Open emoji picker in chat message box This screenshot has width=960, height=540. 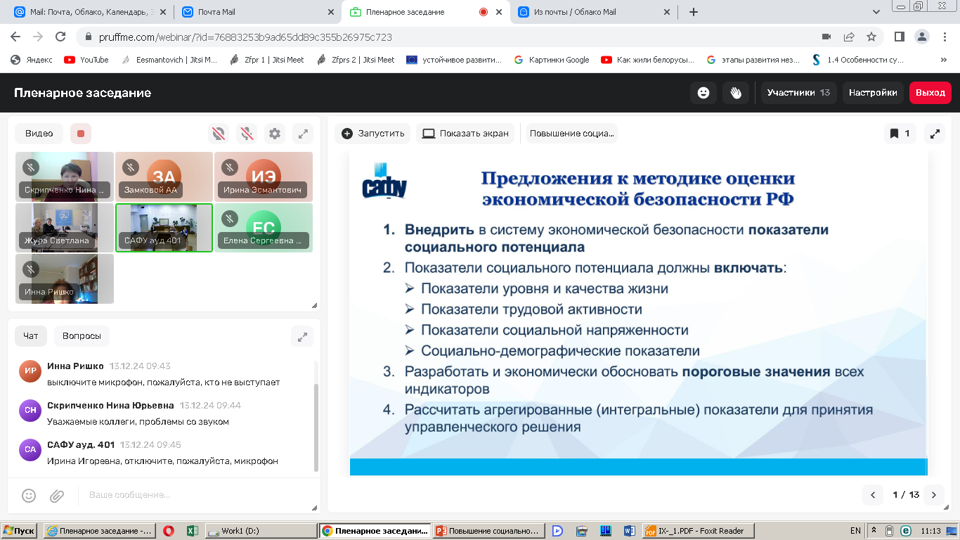coord(29,495)
